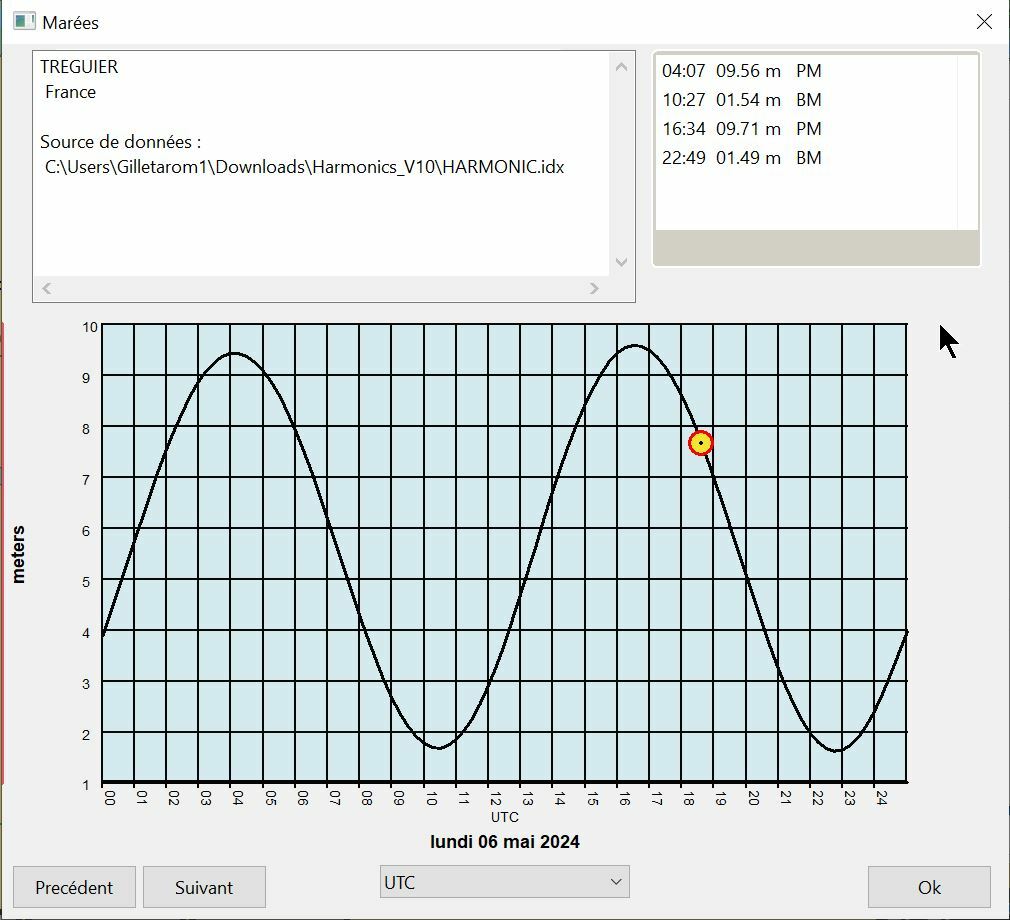Viewport: 1010px width, 920px height.
Task: Go to next day with Suivant
Action: coord(204,887)
